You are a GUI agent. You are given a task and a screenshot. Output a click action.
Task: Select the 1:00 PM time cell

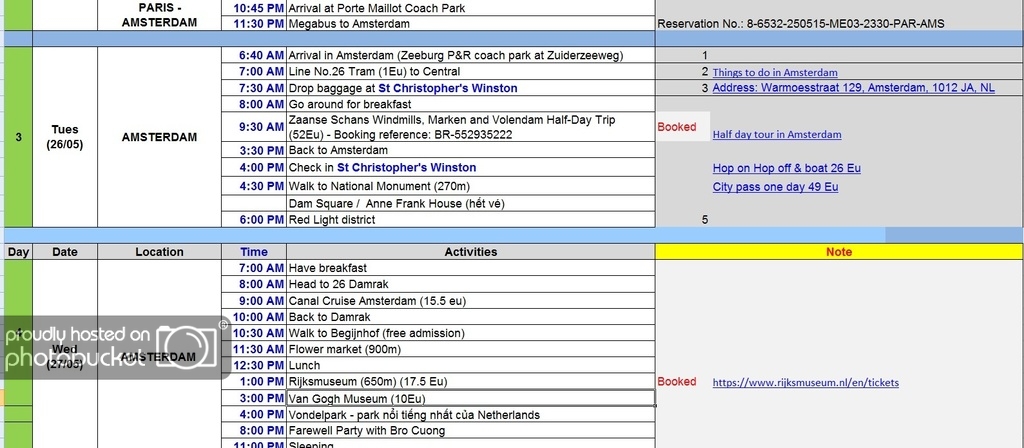coord(253,381)
